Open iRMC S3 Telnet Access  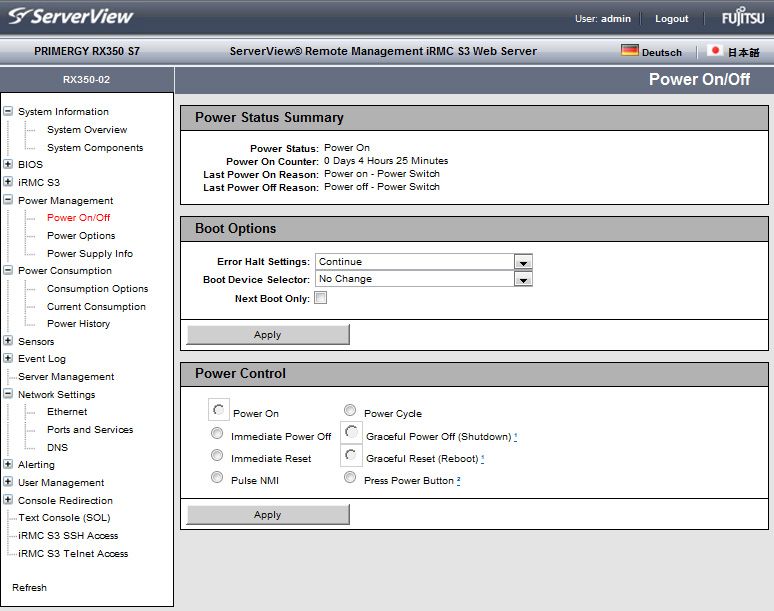[73, 553]
